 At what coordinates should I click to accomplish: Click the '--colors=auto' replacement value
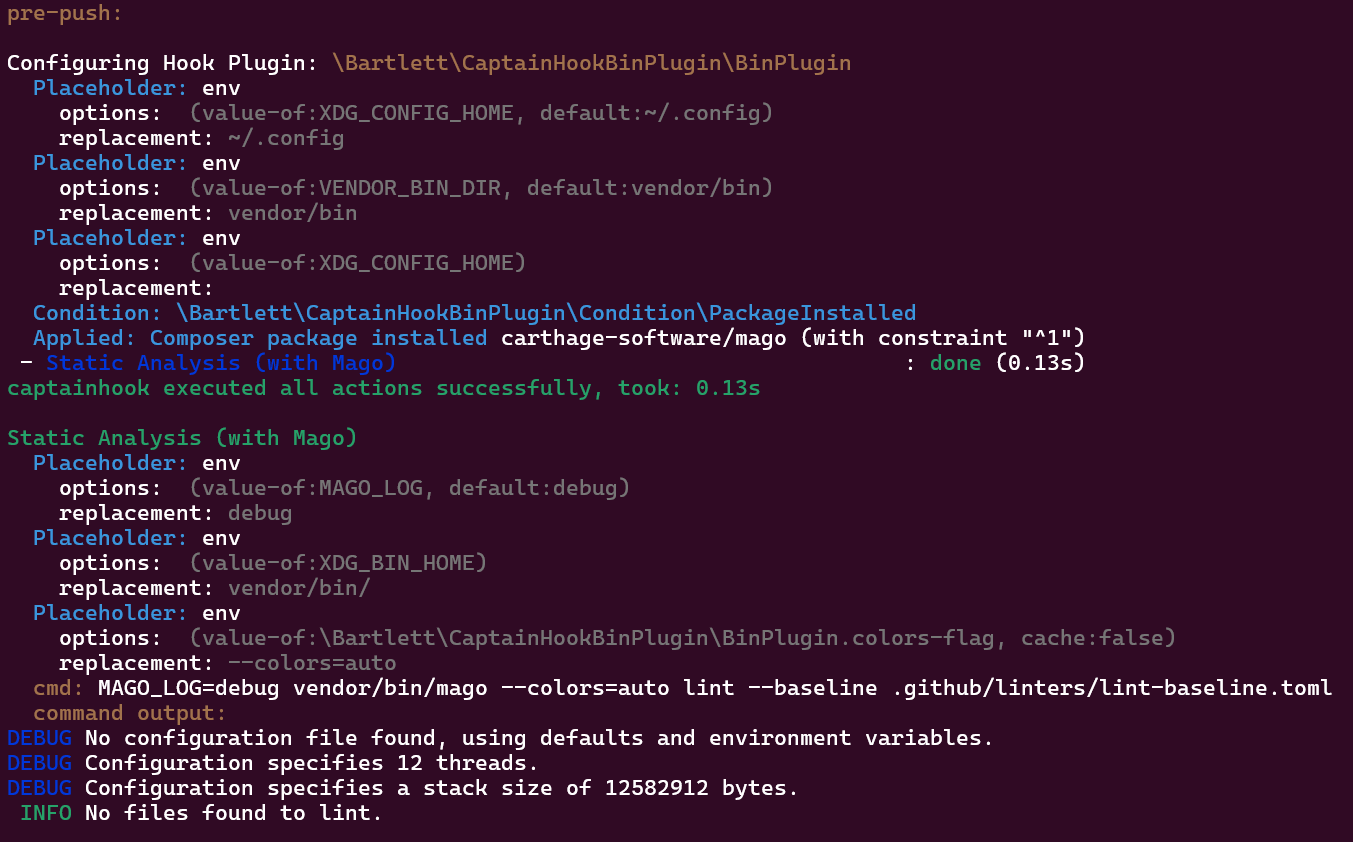click(312, 663)
